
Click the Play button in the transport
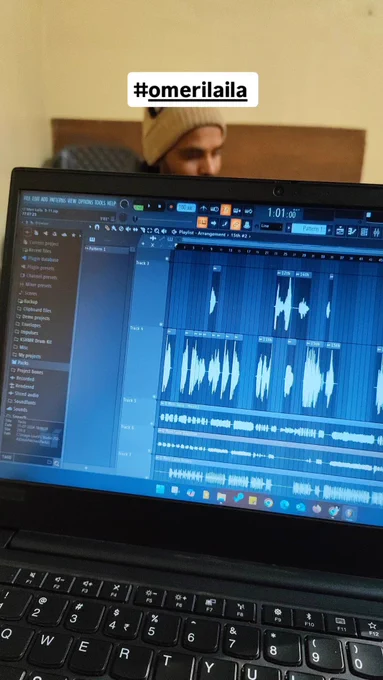click(x=150, y=206)
